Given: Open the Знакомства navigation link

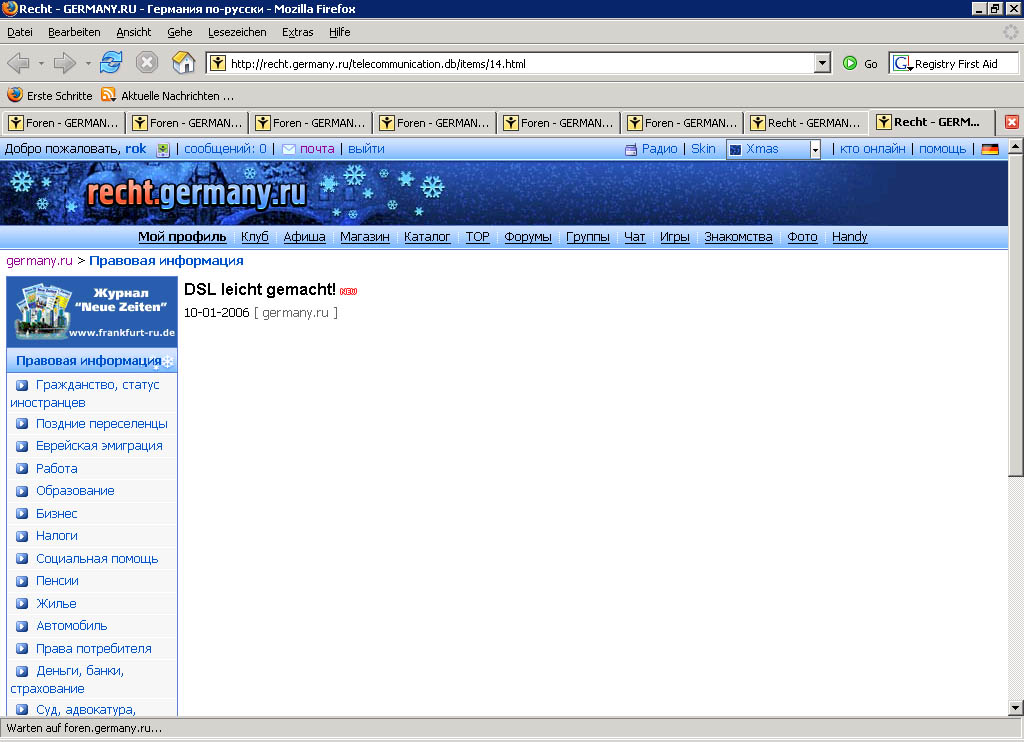Looking at the screenshot, I should [738, 236].
